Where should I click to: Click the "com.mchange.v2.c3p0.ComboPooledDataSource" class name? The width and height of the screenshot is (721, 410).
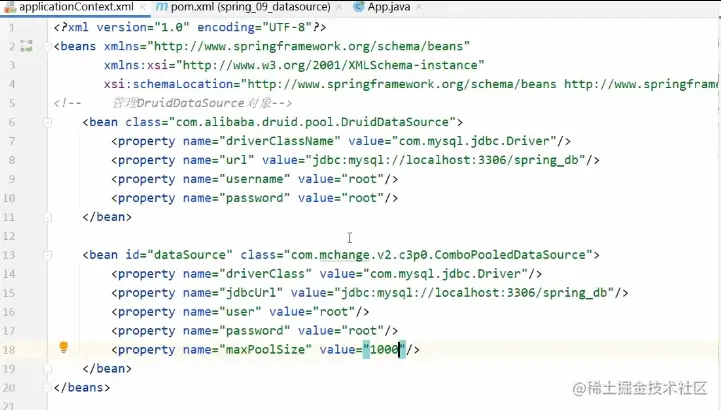(x=438, y=255)
